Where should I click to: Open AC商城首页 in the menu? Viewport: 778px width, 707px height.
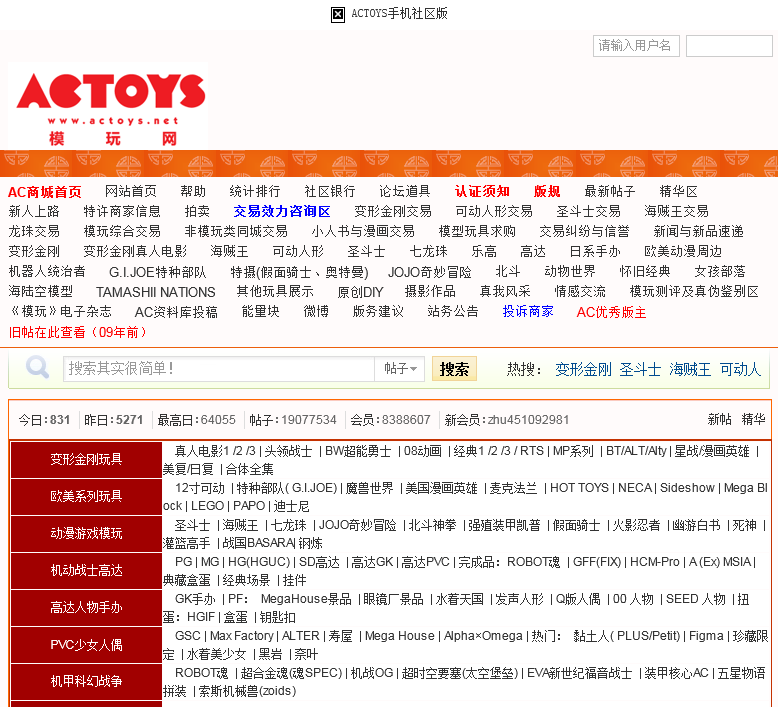click(45, 192)
